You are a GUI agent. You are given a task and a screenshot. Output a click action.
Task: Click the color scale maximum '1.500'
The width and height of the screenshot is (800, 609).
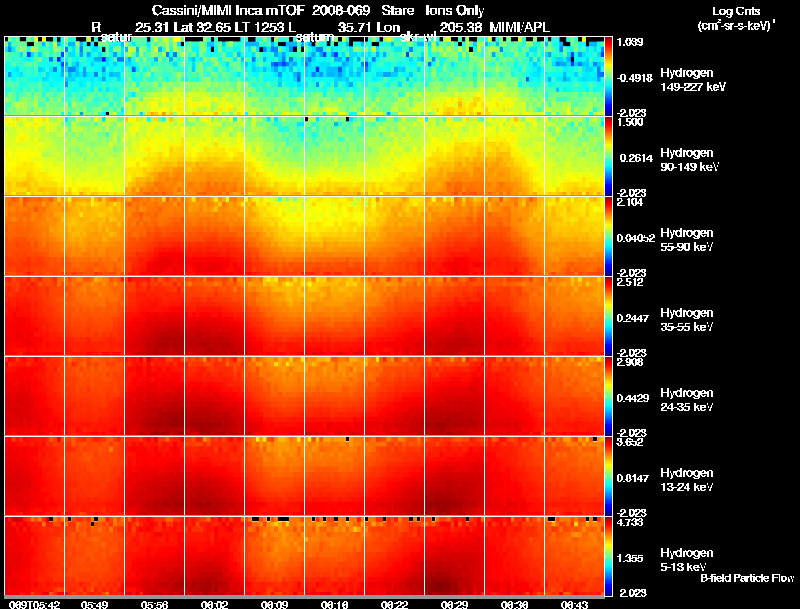(x=630, y=122)
